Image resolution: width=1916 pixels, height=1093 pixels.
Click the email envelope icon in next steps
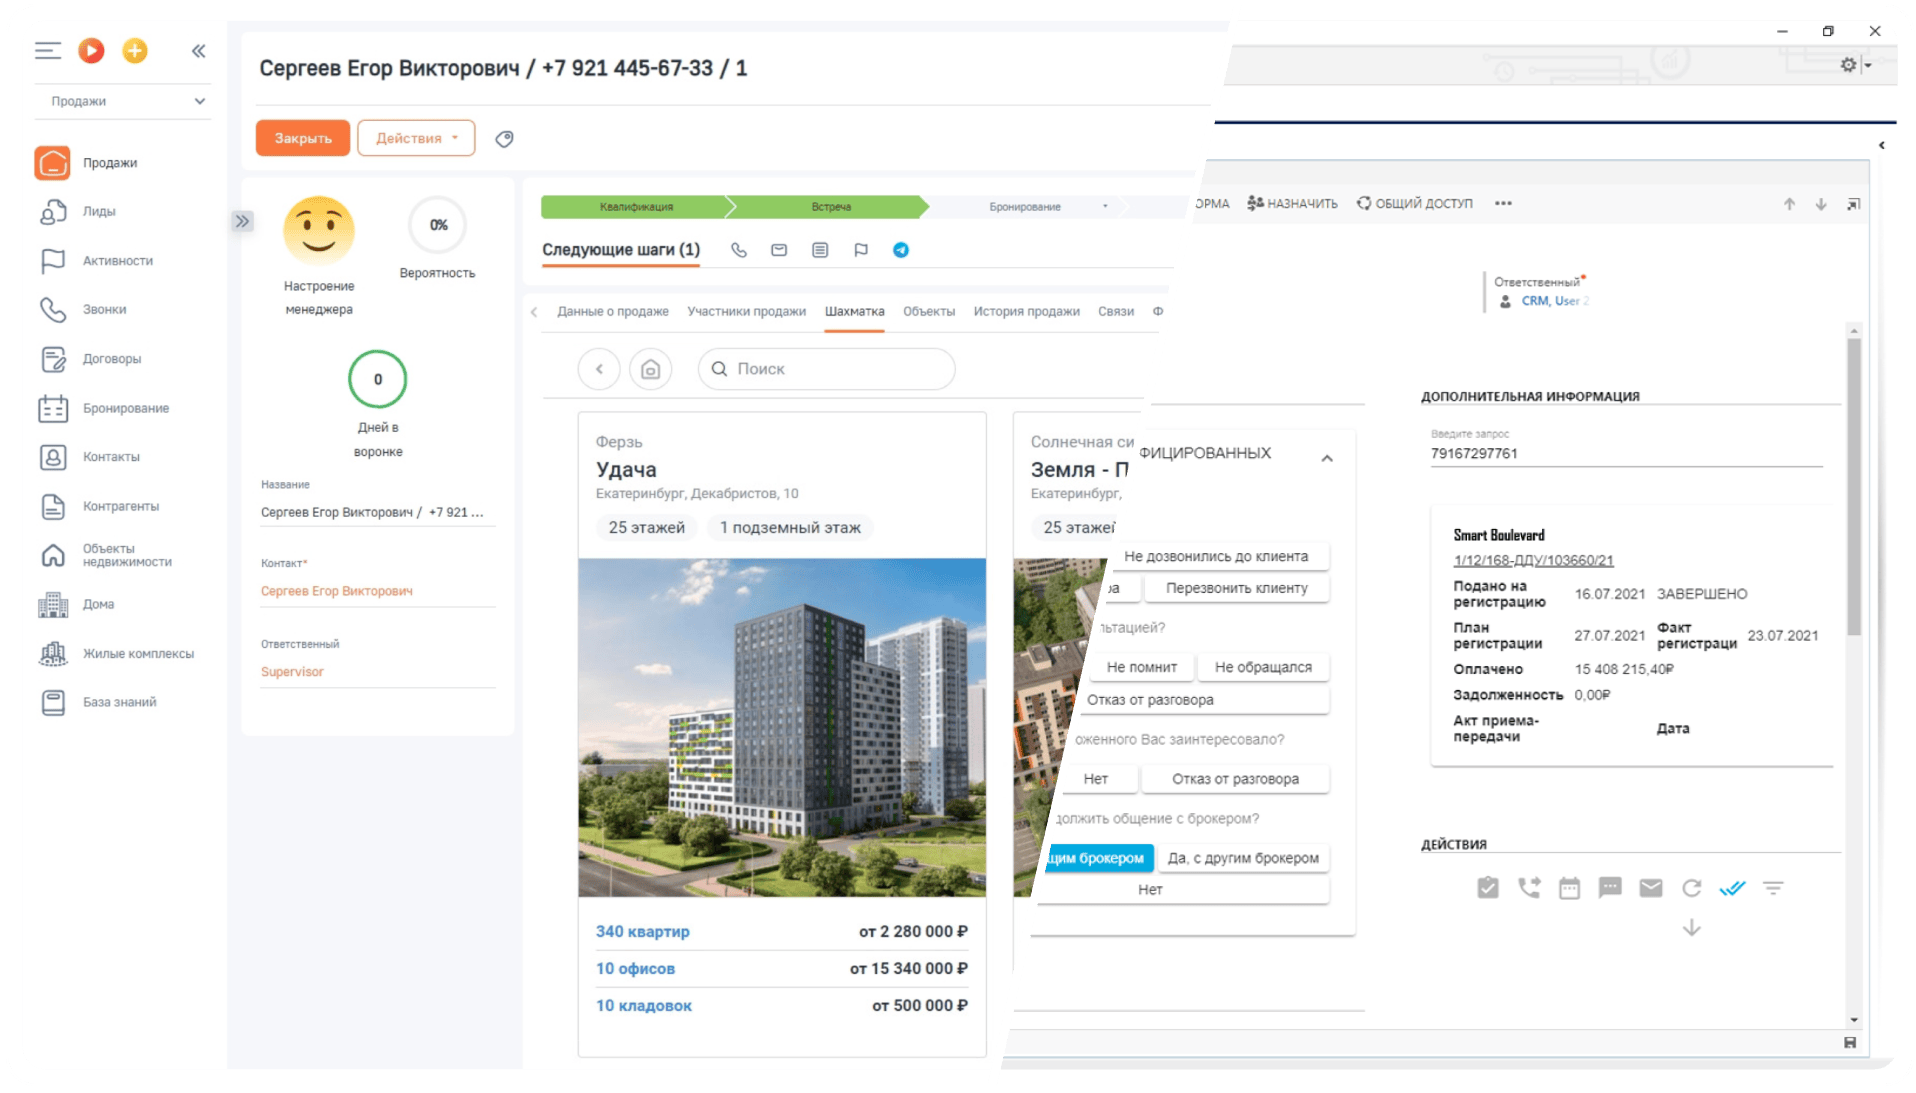tap(779, 250)
